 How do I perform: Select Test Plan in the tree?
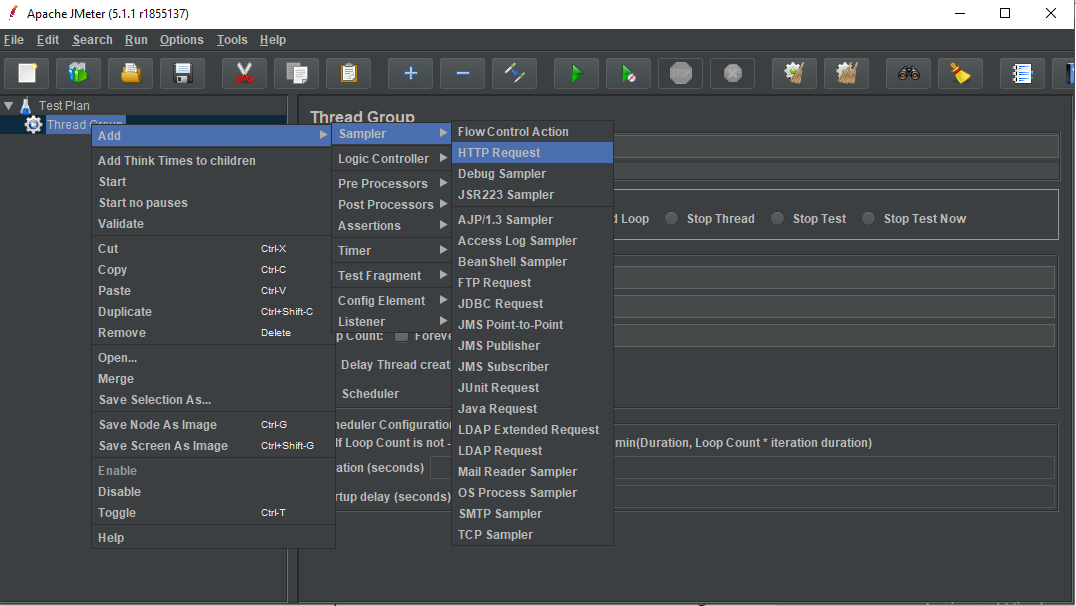pos(64,105)
